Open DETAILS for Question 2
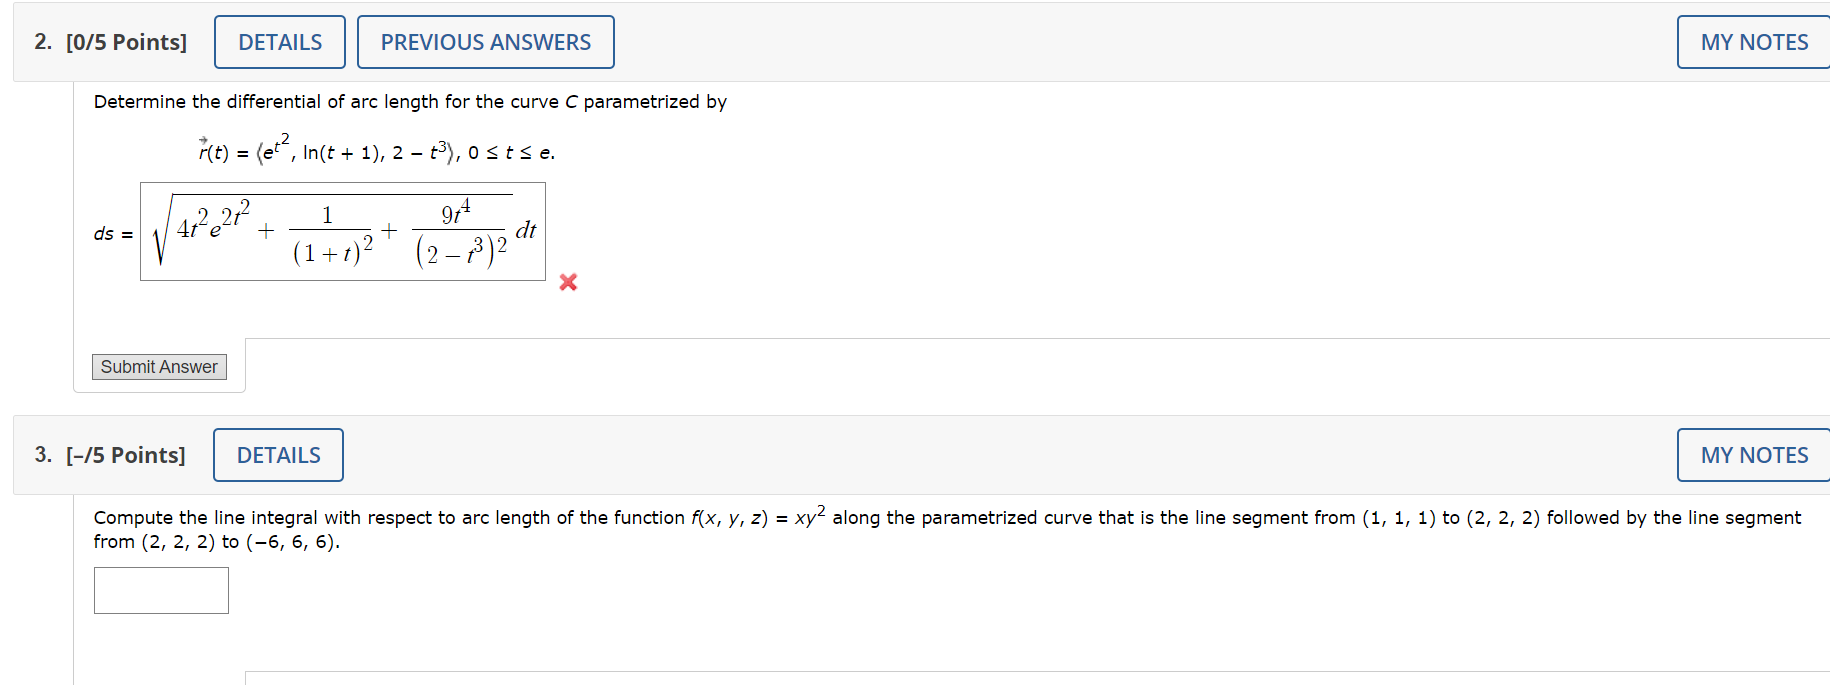 point(279,41)
